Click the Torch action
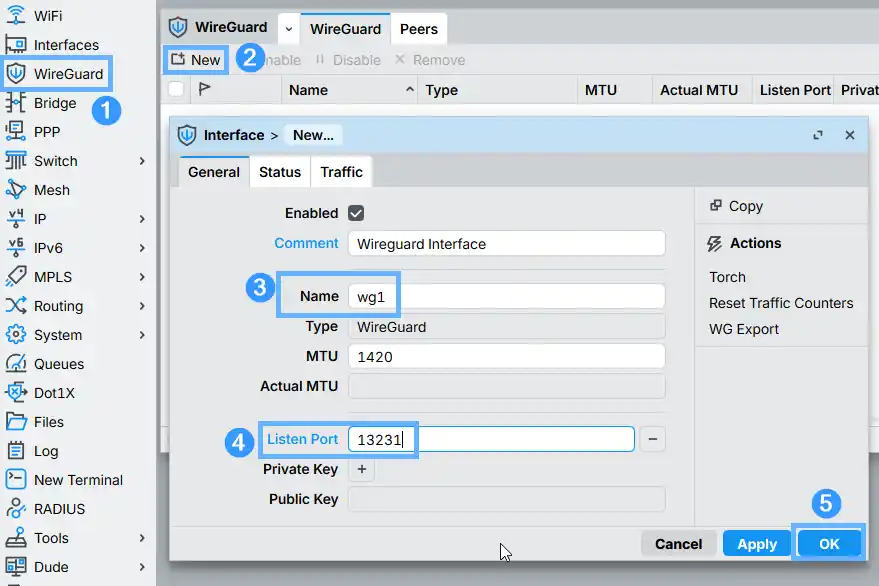879x586 pixels. 727,277
